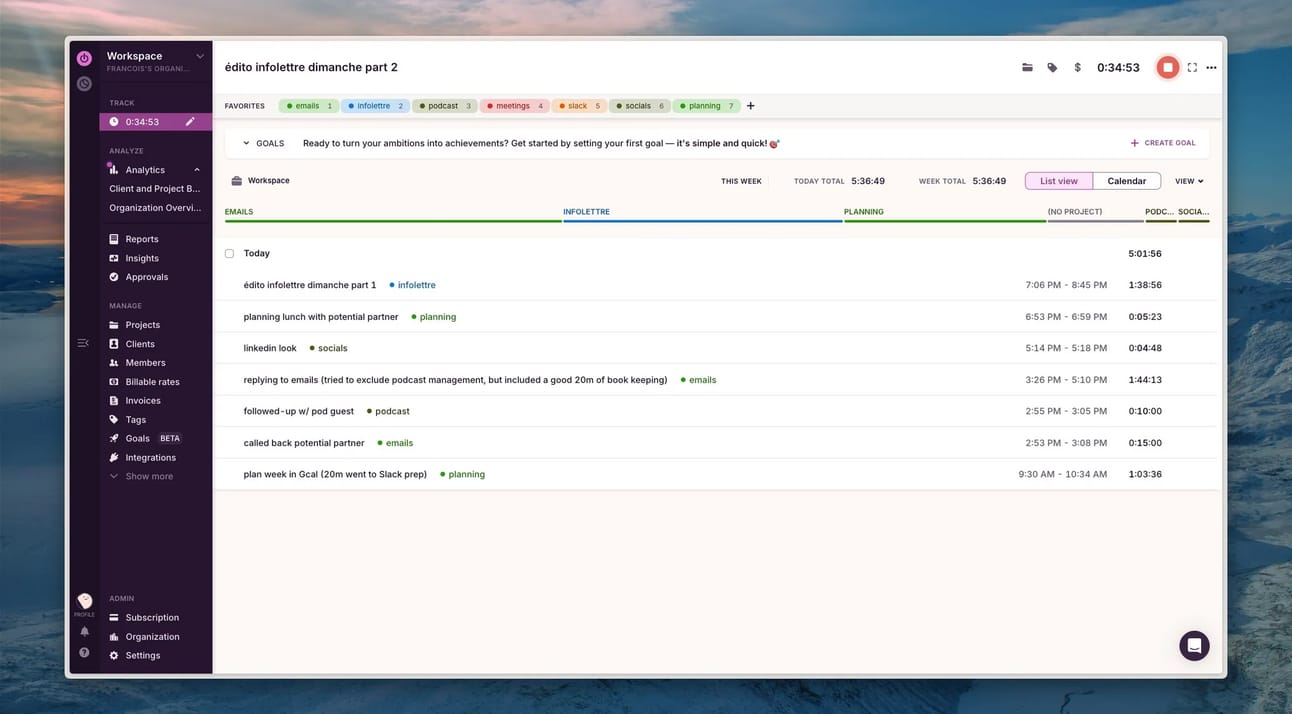Open Billable rates in the sidebar

[x=152, y=382]
